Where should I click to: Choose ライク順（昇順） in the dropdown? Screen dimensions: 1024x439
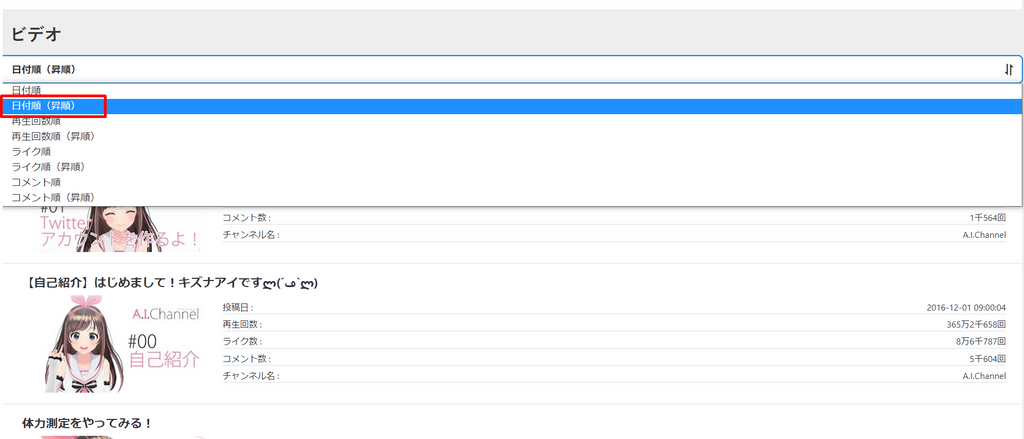48,167
